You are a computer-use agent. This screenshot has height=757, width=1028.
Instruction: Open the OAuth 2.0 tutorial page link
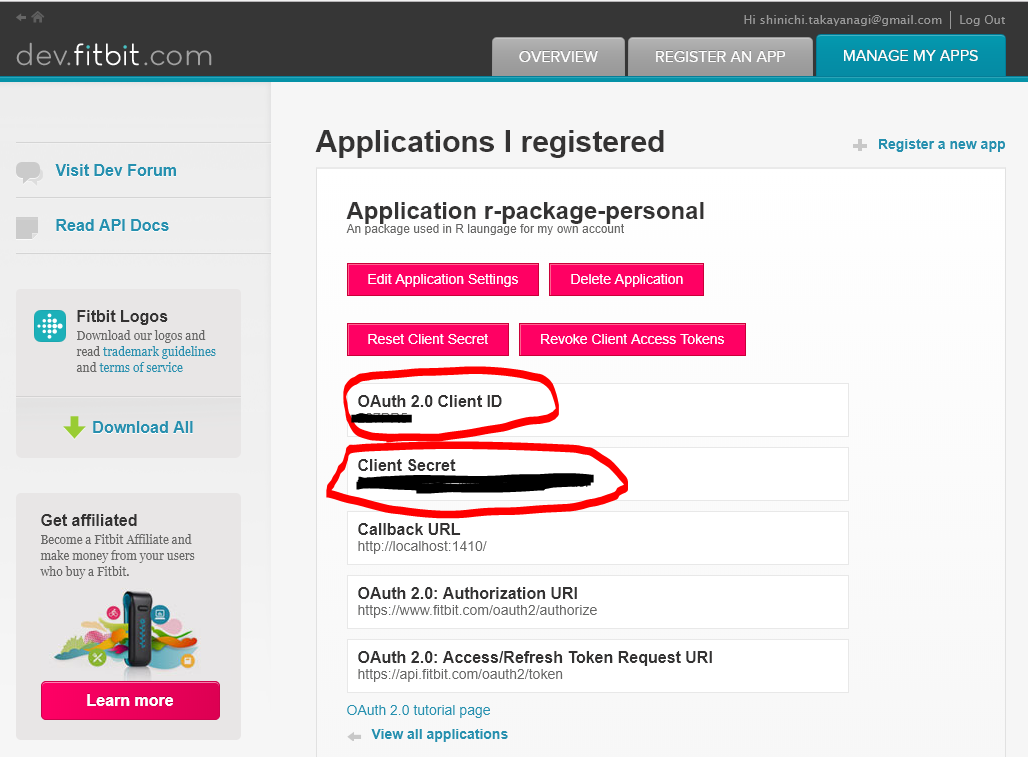(x=418, y=710)
